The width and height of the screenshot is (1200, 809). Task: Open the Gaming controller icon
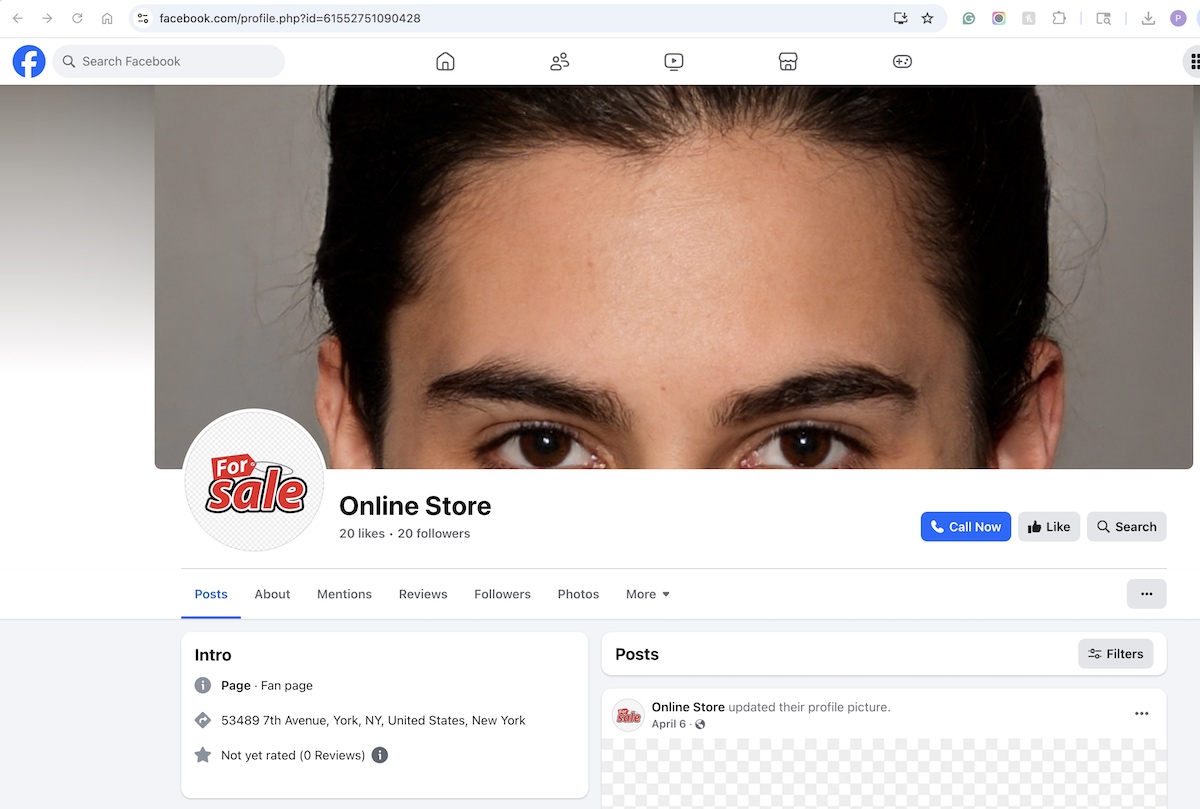click(902, 62)
